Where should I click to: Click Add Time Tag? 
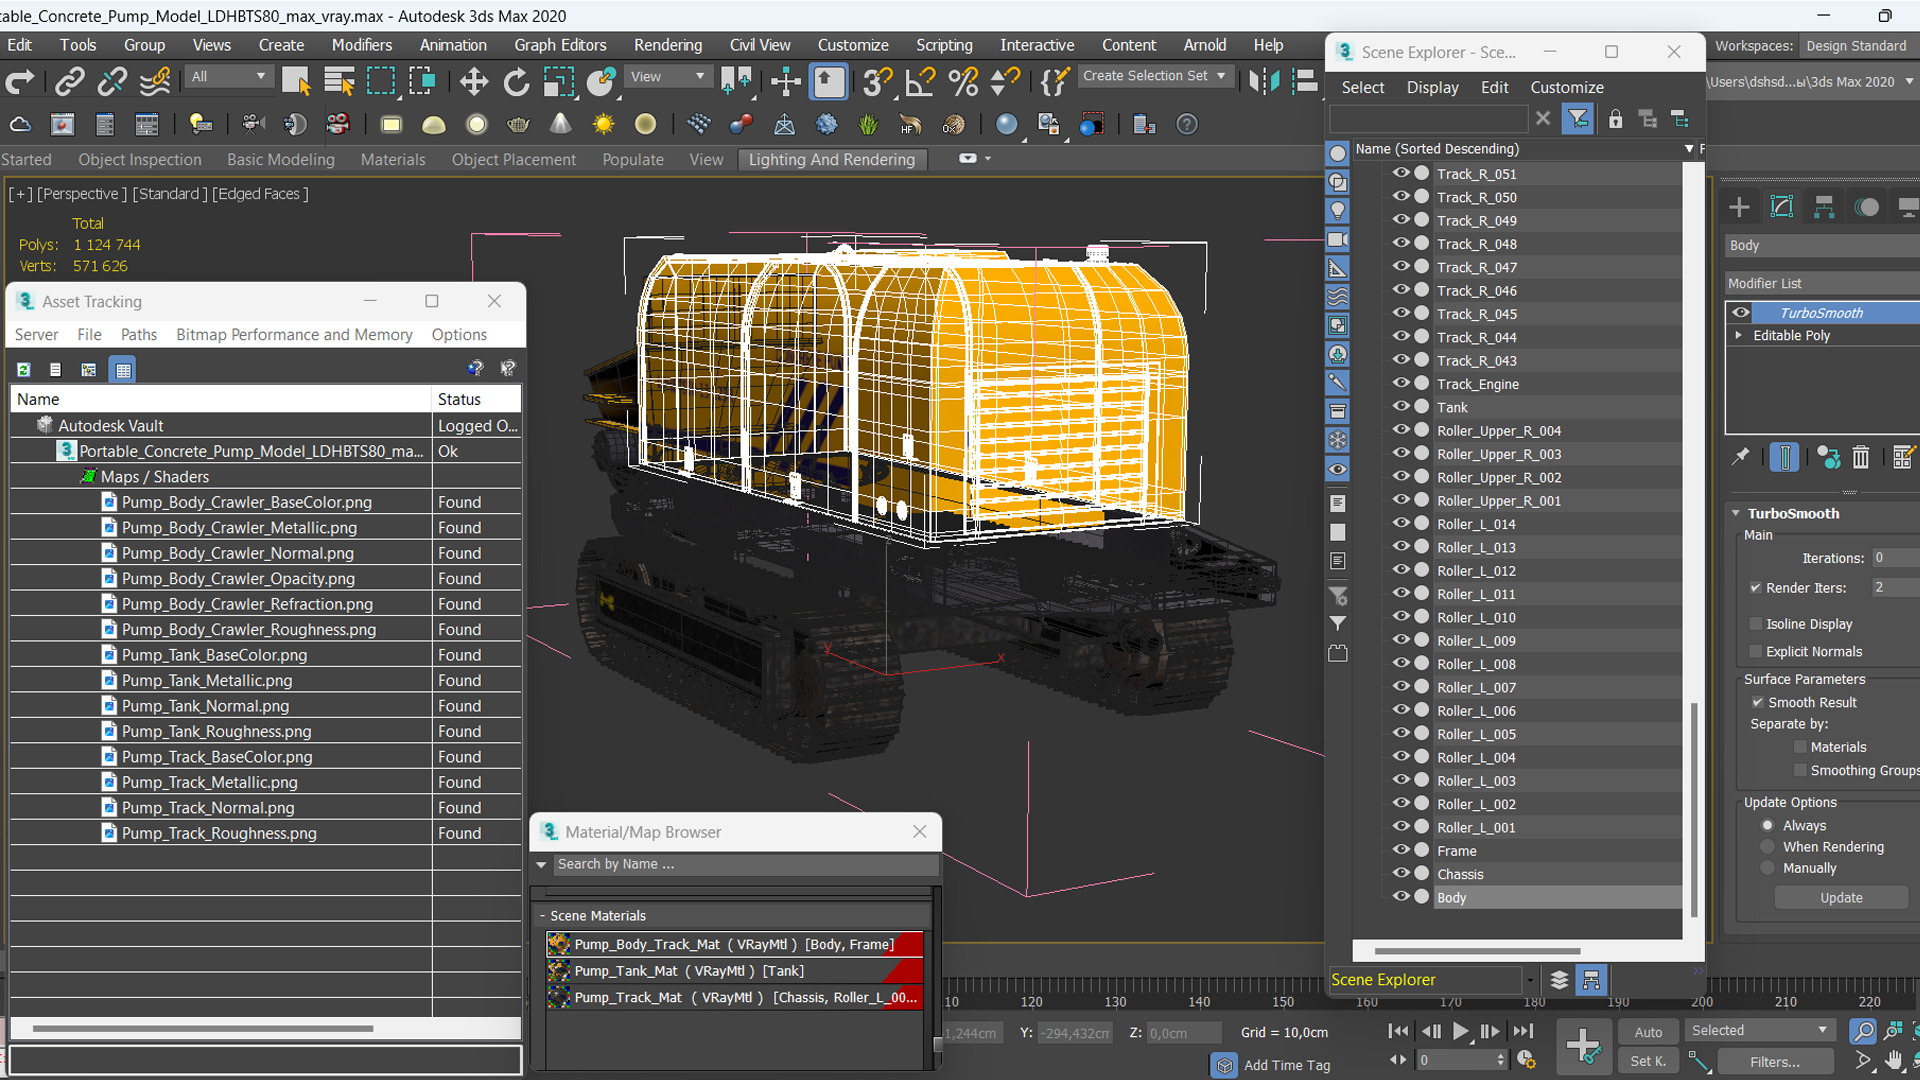[x=1287, y=1066]
